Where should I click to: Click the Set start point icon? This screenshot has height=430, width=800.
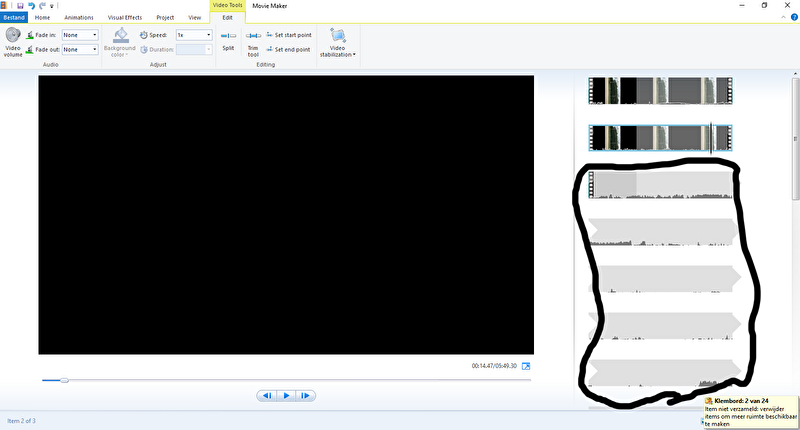268,35
